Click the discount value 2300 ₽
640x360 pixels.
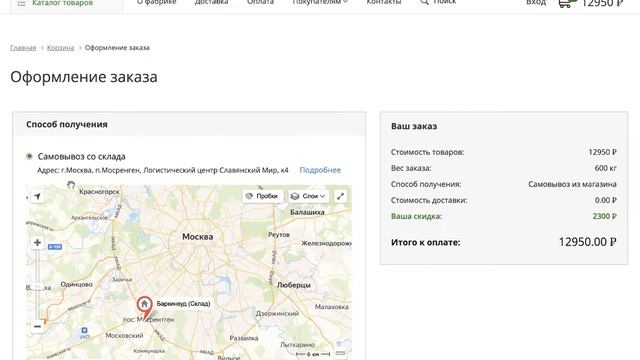pos(604,216)
